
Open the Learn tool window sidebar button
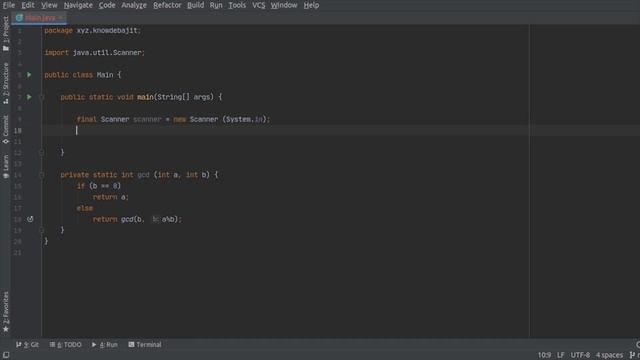tap(6, 166)
